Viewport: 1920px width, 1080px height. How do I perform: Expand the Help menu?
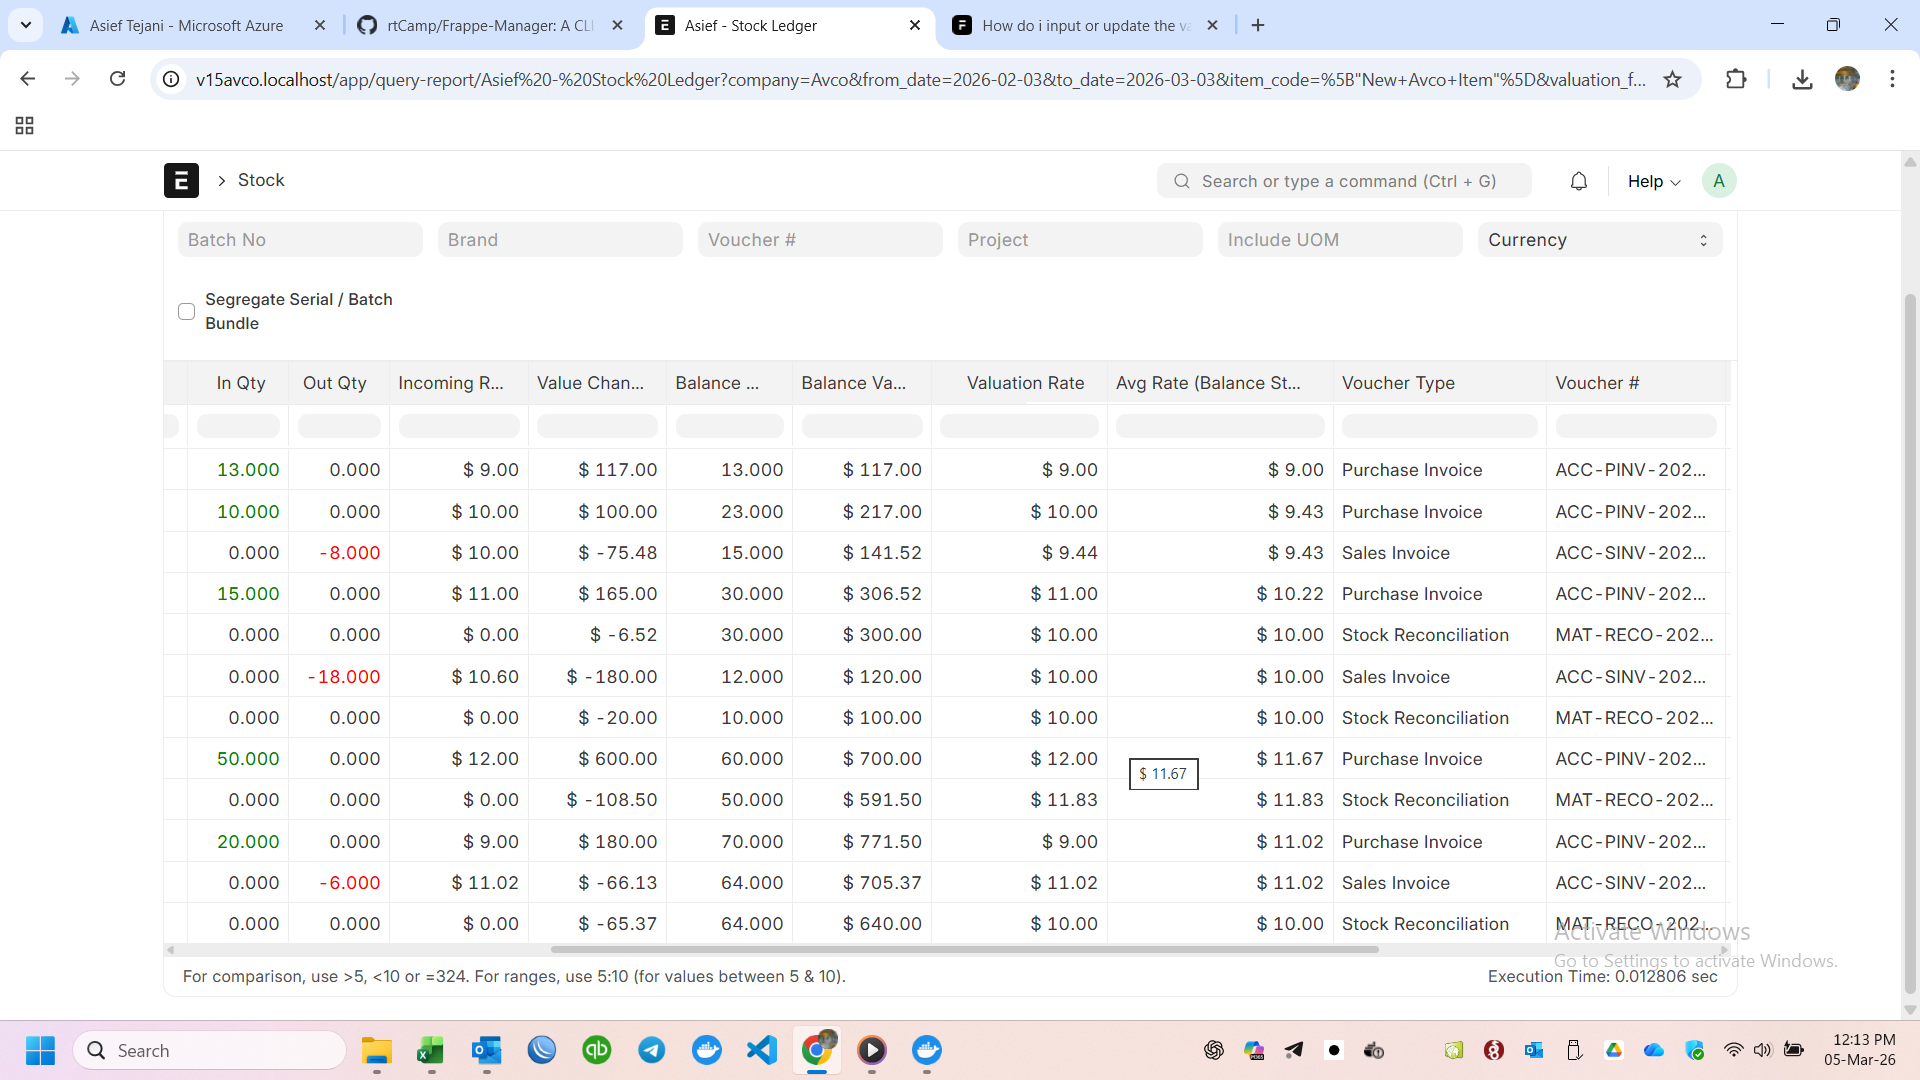(1653, 181)
